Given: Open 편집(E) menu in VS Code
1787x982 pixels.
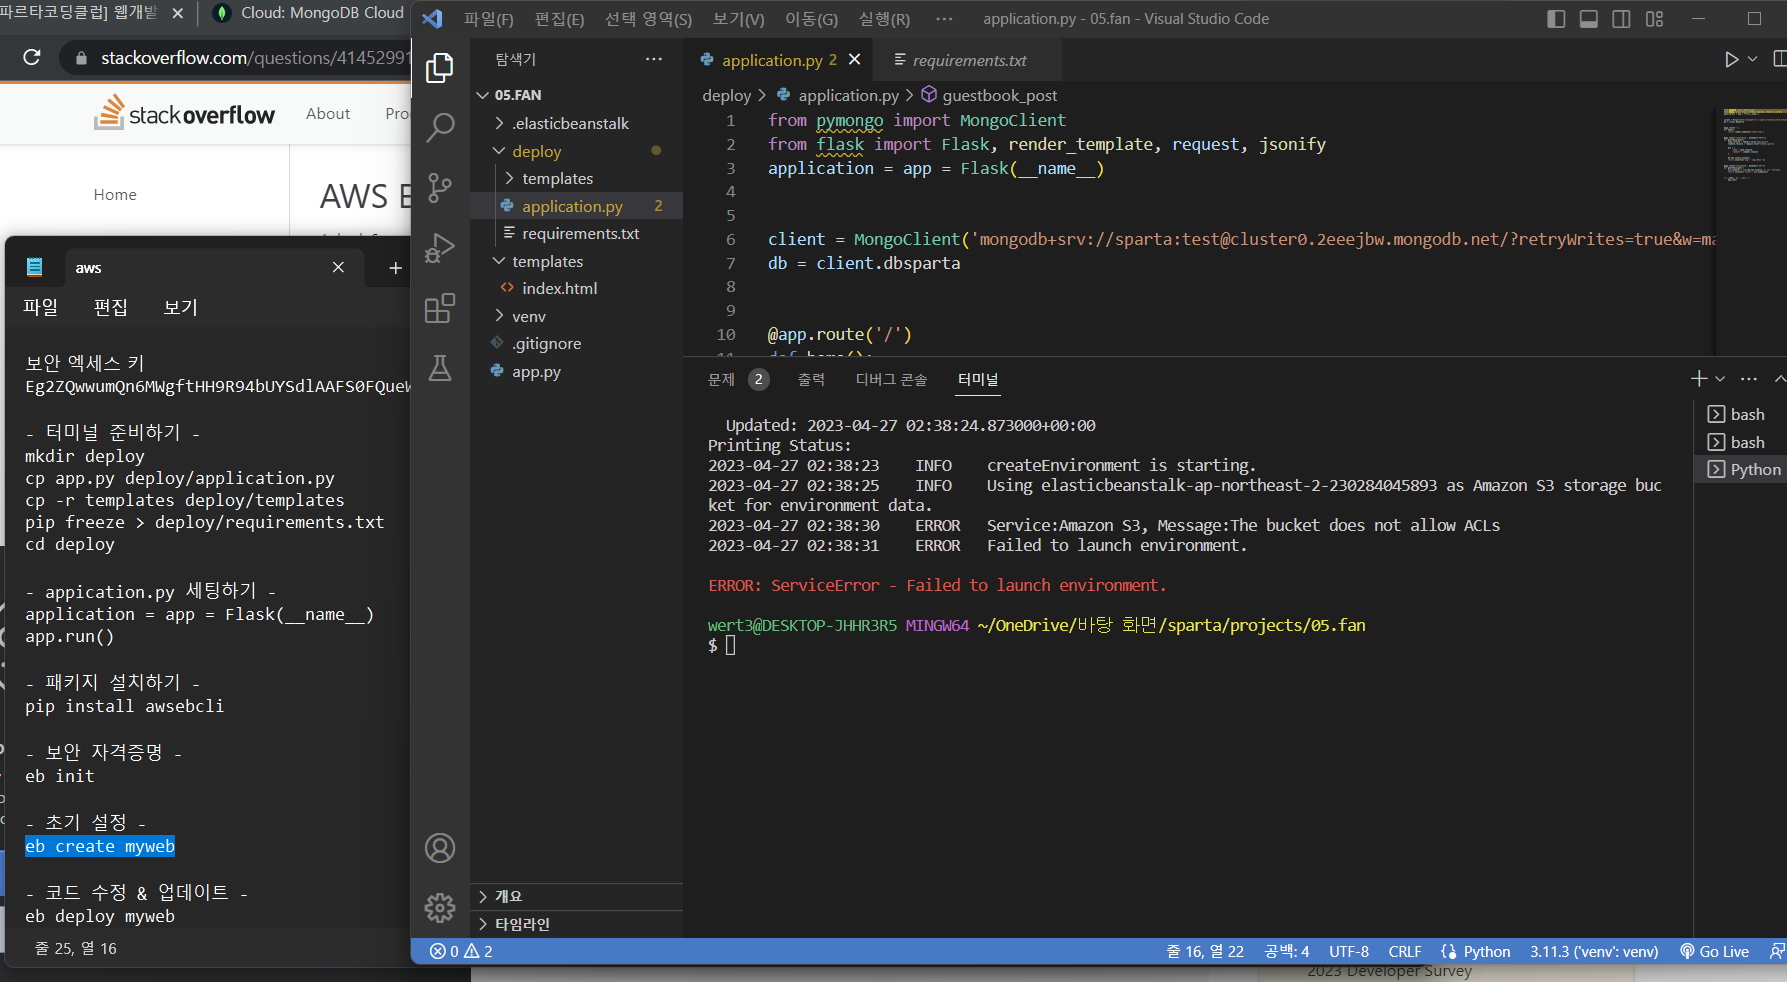Looking at the screenshot, I should point(559,19).
